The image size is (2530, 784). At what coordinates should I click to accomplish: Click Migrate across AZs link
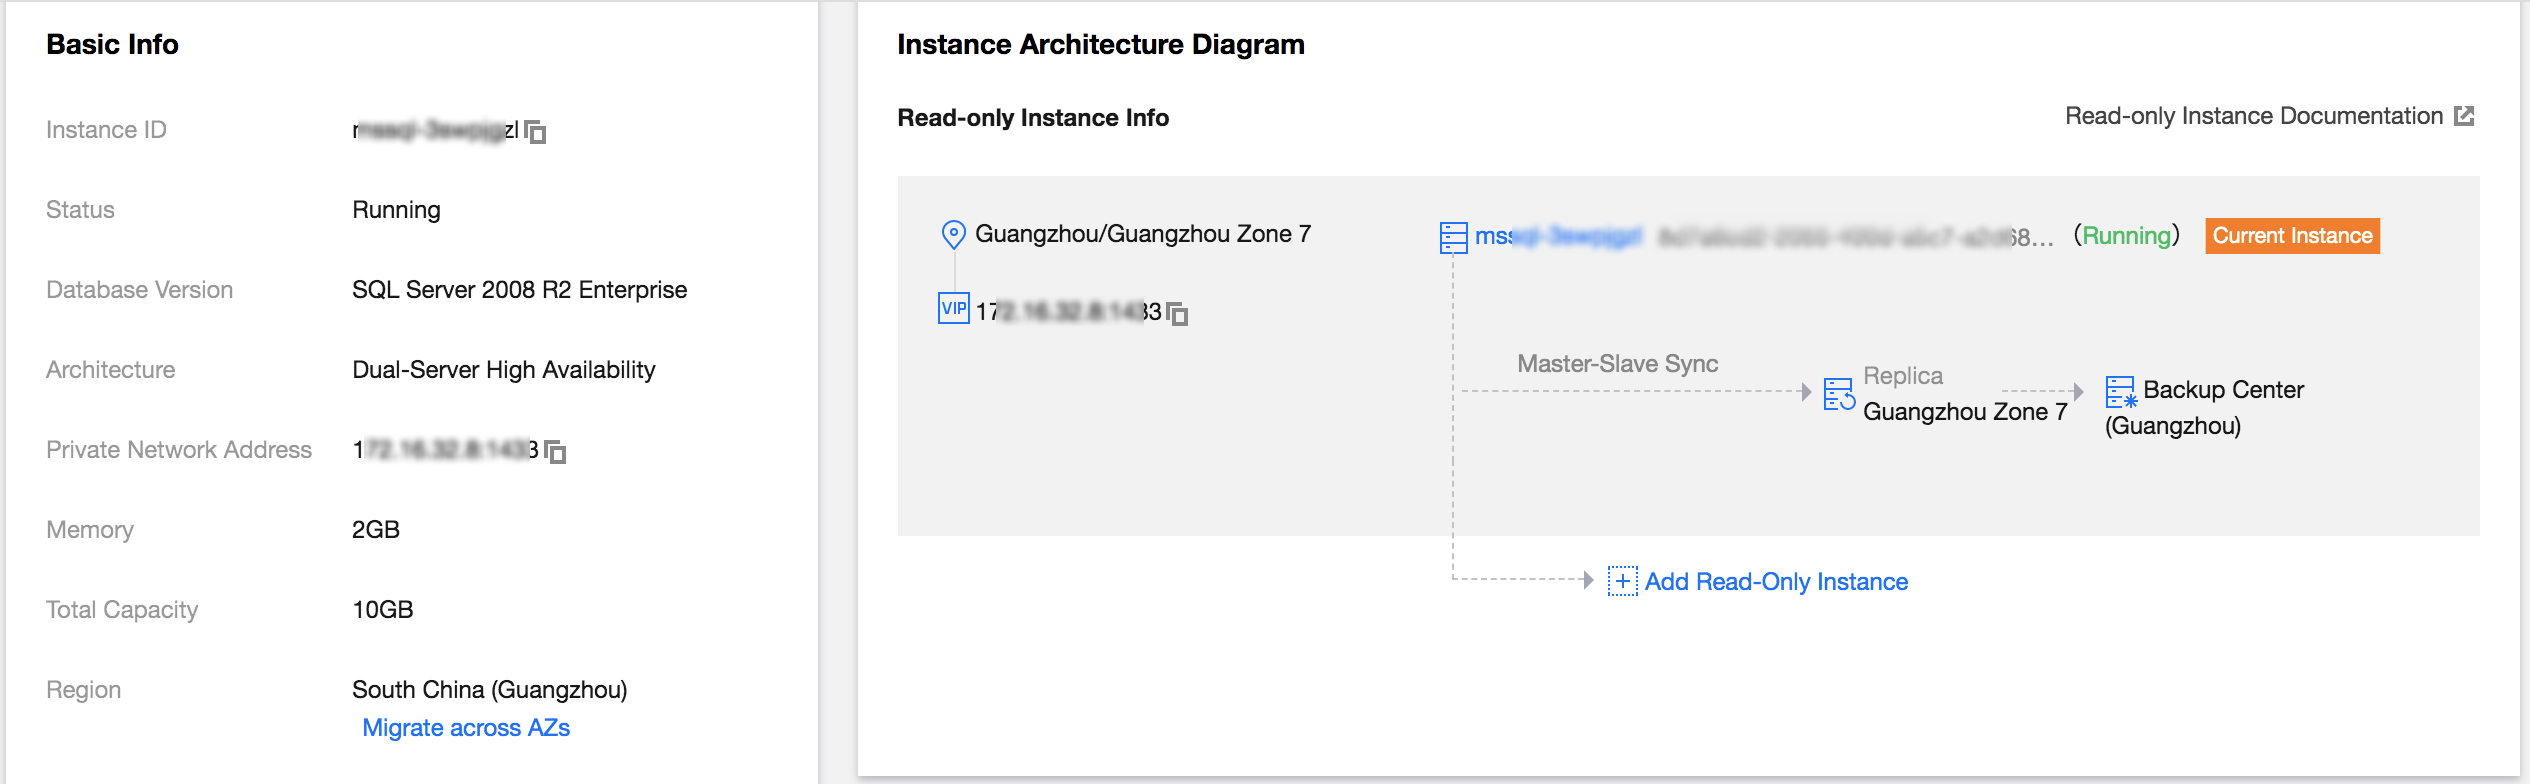[466, 728]
